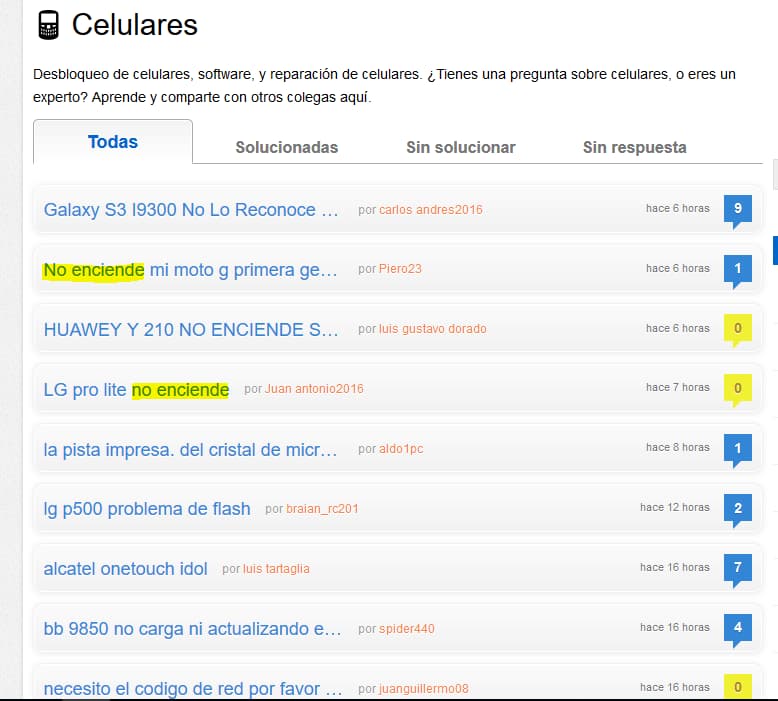Click 'hace 6 horas' on Galaxy S3 row
The width and height of the screenshot is (778, 701).
tap(678, 209)
